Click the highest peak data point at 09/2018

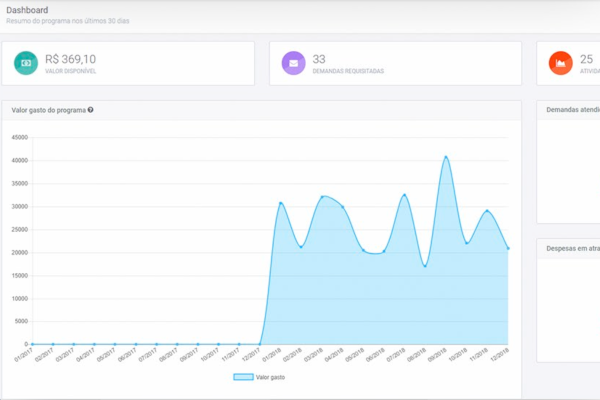point(446,157)
